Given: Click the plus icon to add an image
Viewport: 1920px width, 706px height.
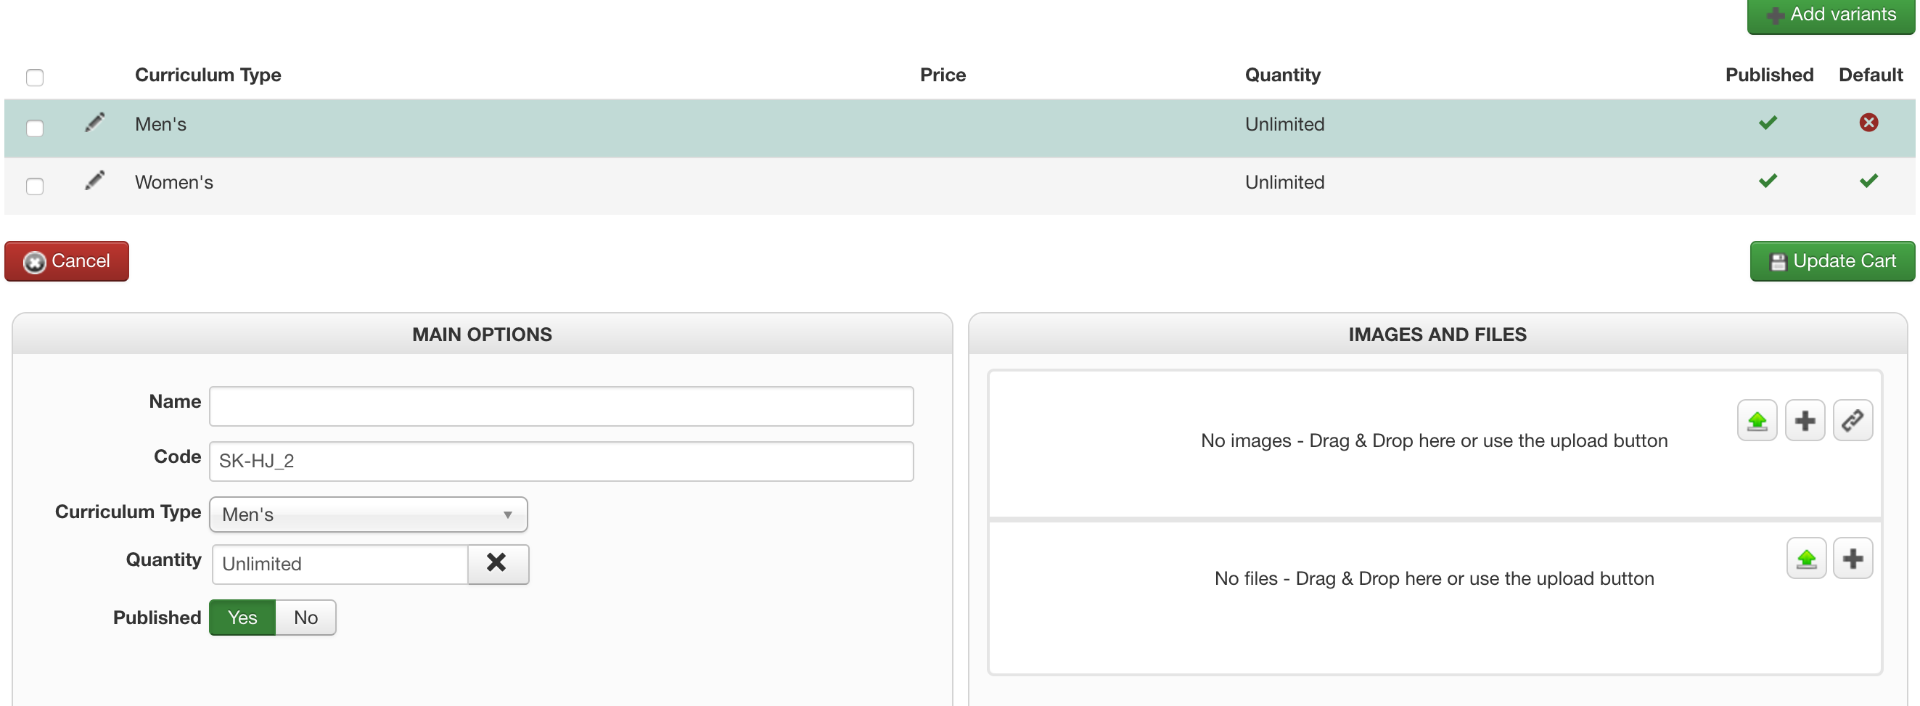Looking at the screenshot, I should [1805, 421].
